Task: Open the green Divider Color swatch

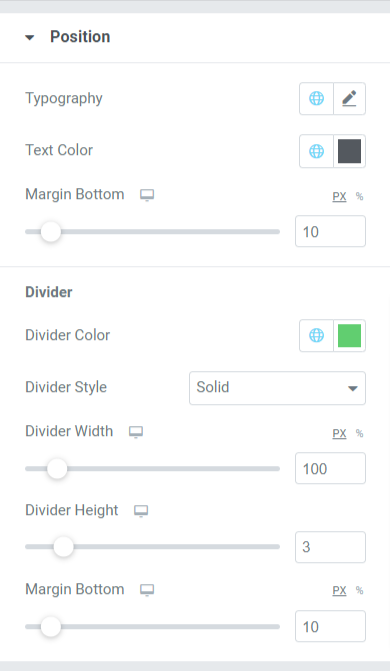Action: [x=349, y=336]
